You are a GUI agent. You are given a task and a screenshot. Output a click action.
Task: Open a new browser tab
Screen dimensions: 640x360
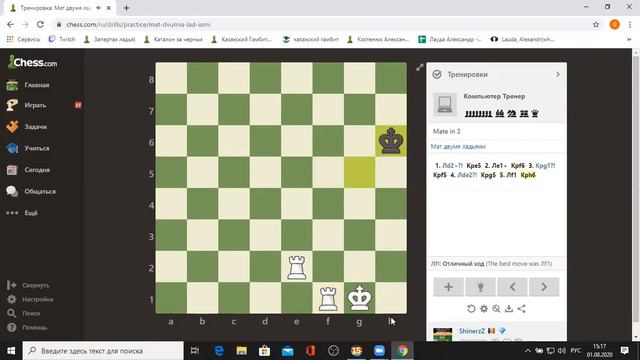tap(126, 8)
